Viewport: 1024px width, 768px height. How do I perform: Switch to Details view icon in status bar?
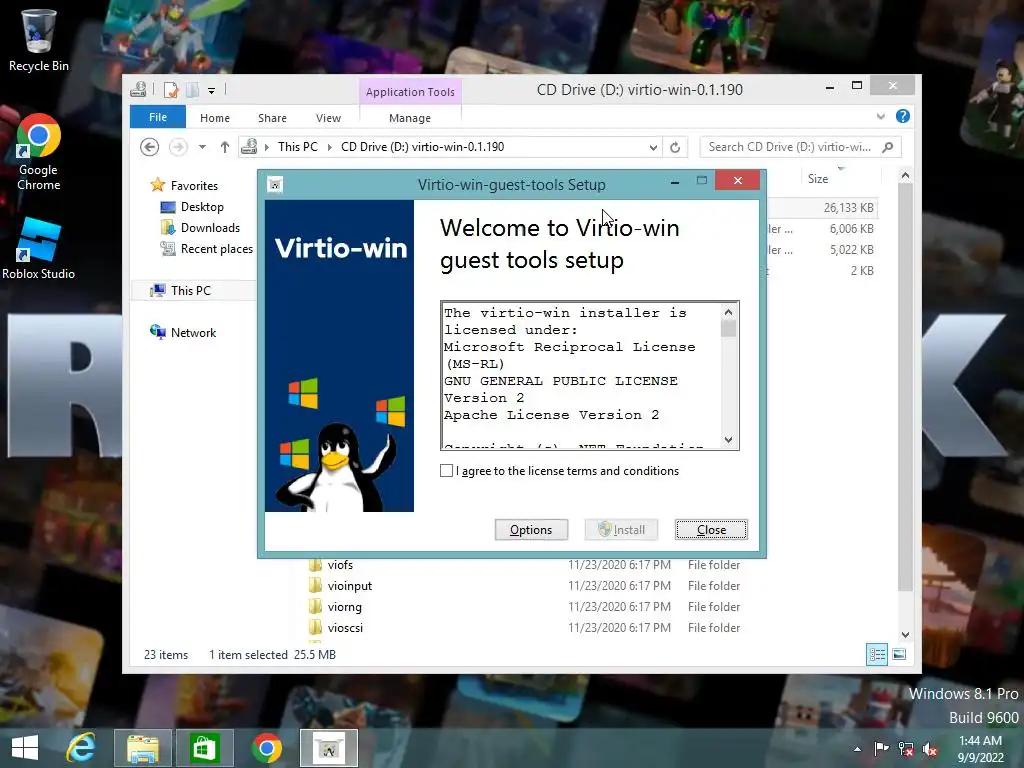tap(876, 654)
